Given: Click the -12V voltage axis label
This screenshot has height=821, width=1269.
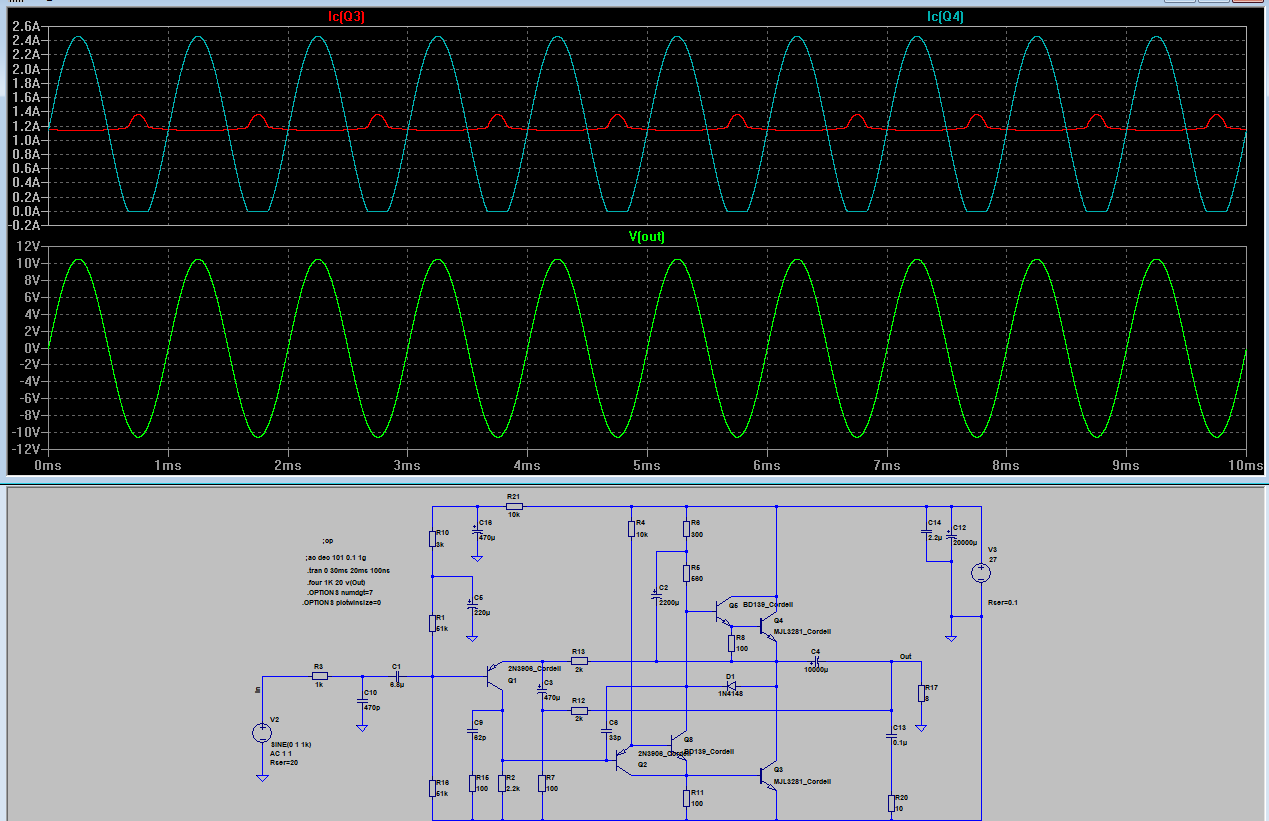Looking at the screenshot, I should [26, 450].
